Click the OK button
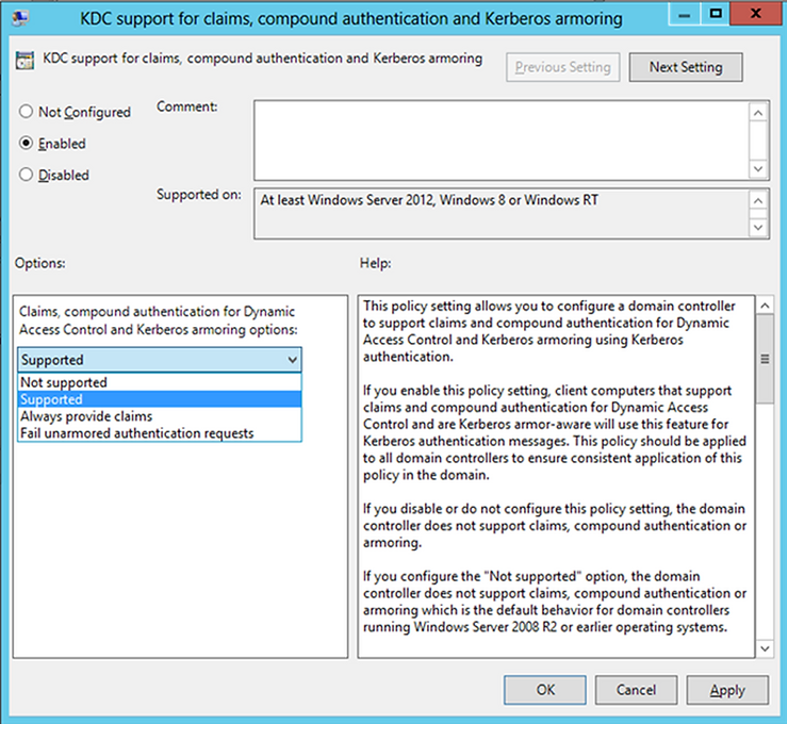Viewport: 787px width, 729px height. 545,690
